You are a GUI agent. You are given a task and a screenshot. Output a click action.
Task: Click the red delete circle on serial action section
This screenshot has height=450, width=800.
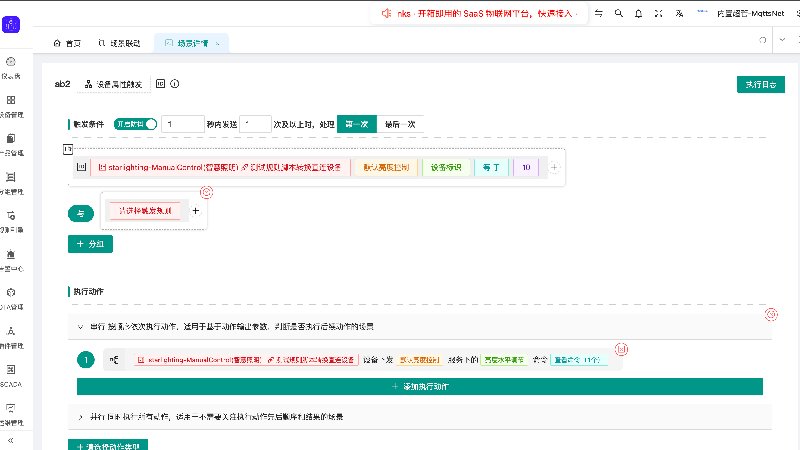pyautogui.click(x=771, y=314)
